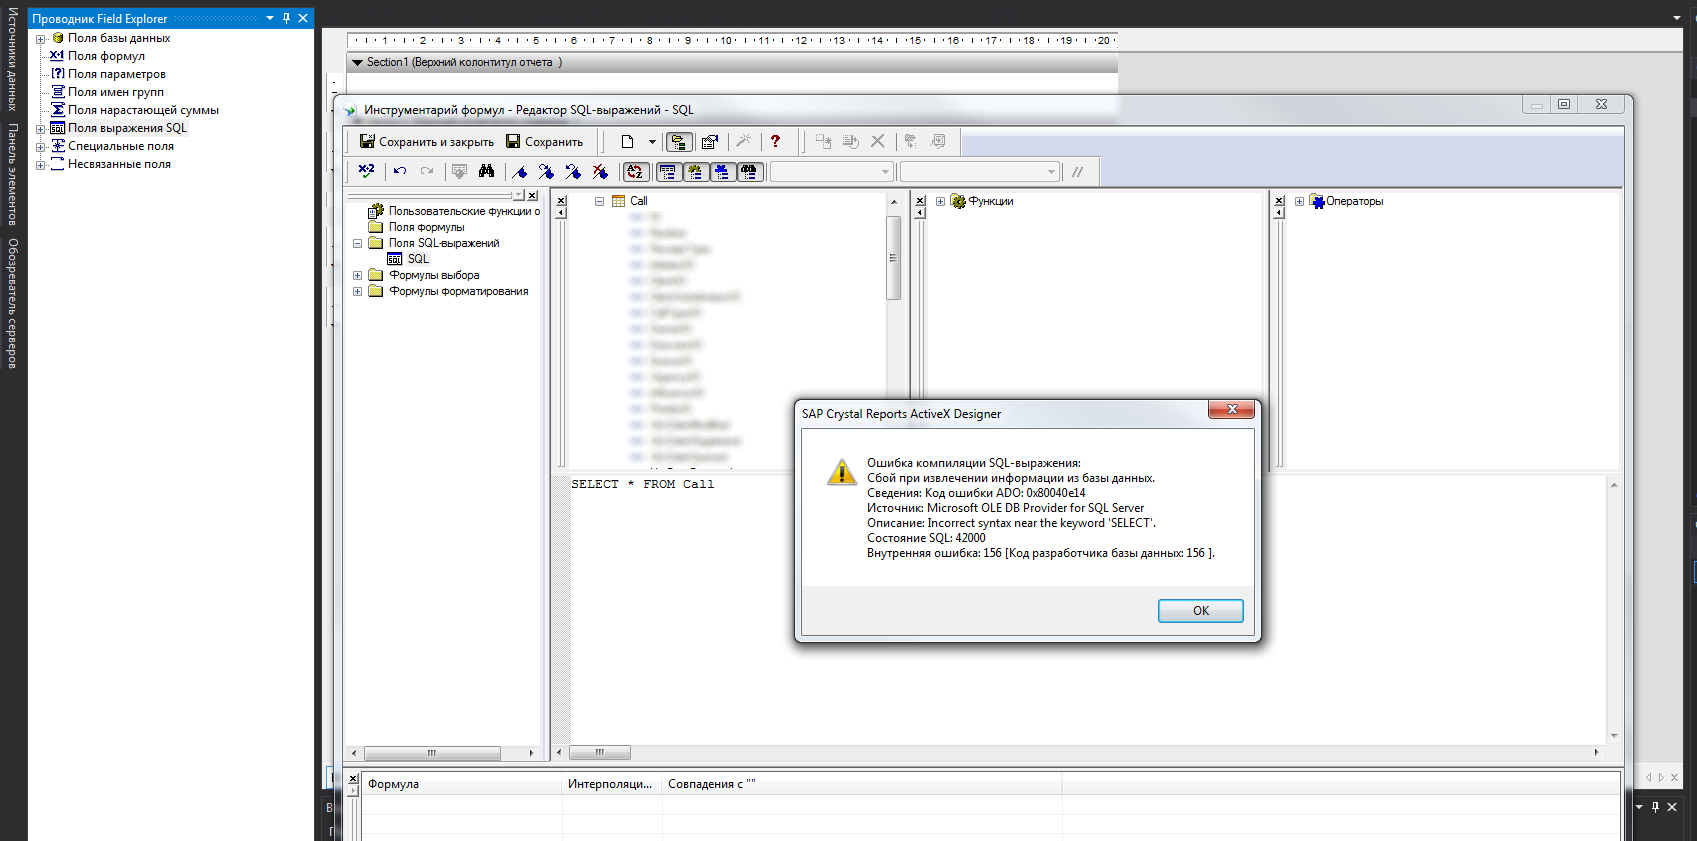Select Поля формул in Field Explorer
Screen dimensions: 1697x841
[x=106, y=56]
